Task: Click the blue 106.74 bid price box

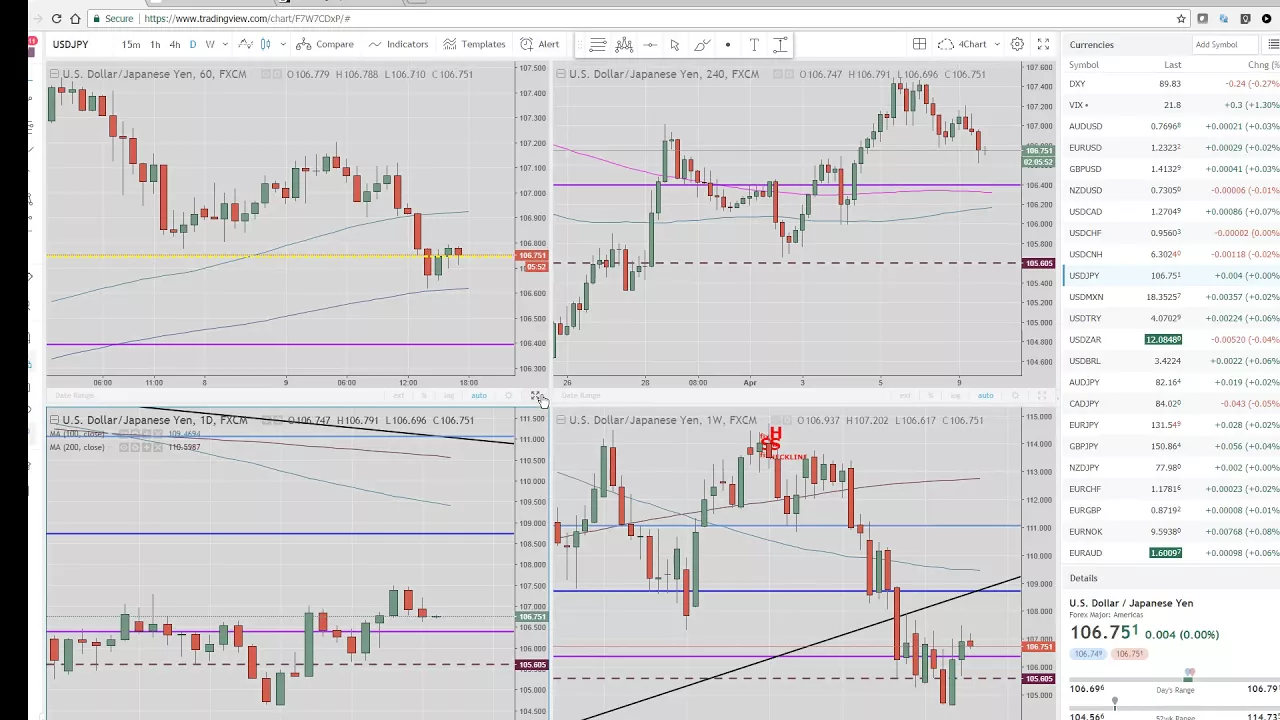Action: [x=1087, y=654]
